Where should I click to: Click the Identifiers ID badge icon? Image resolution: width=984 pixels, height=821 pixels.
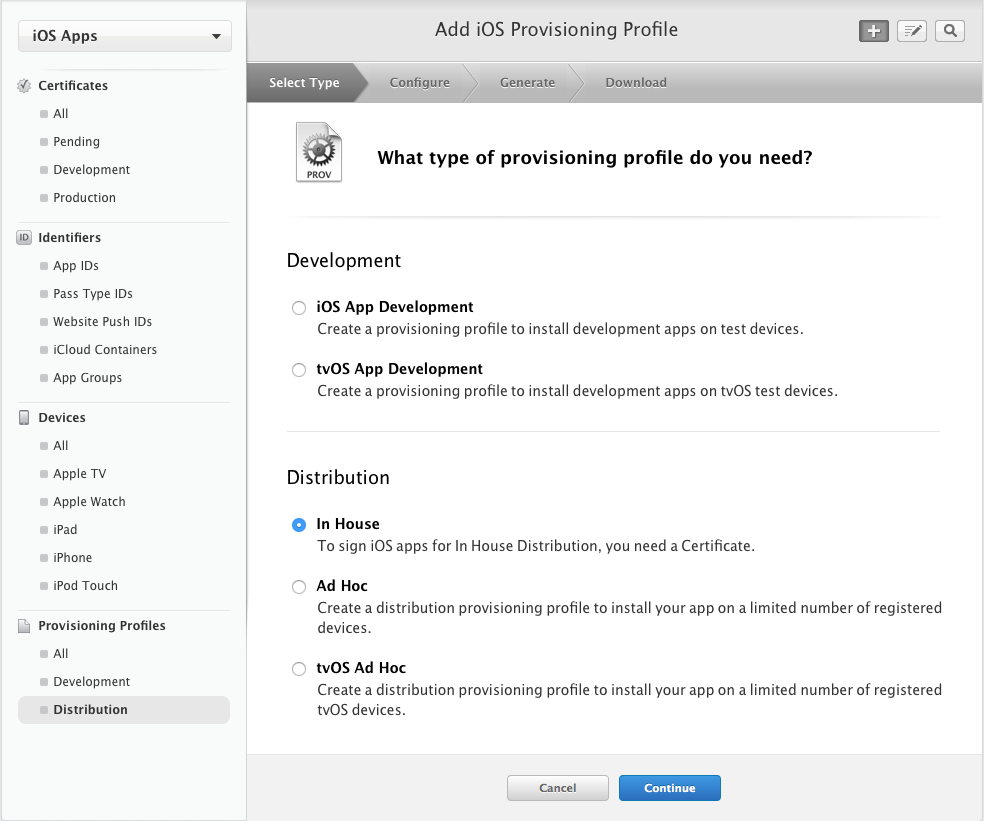pyautogui.click(x=25, y=238)
